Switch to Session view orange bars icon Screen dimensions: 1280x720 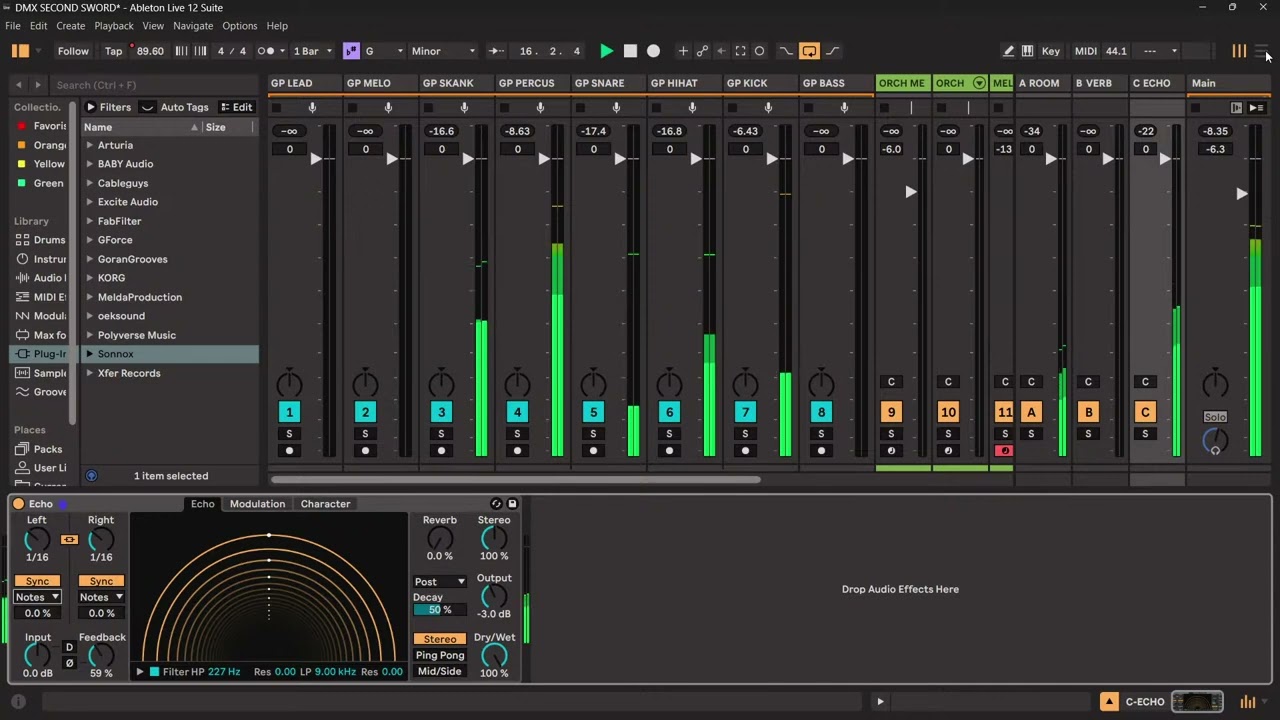tap(1239, 51)
